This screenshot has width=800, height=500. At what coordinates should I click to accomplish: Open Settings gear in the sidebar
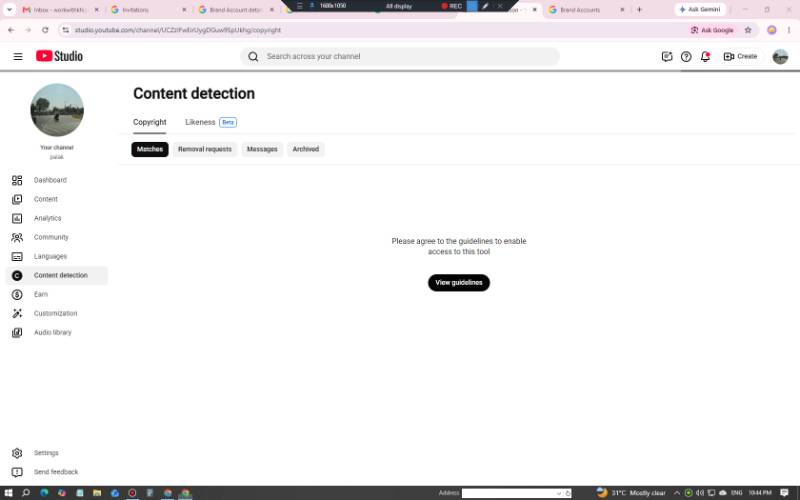tap(57, 453)
